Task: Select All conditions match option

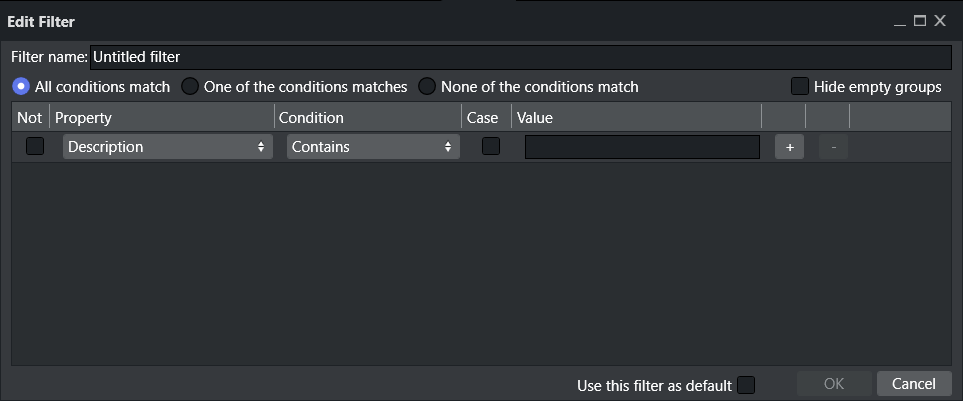Action: (21, 87)
